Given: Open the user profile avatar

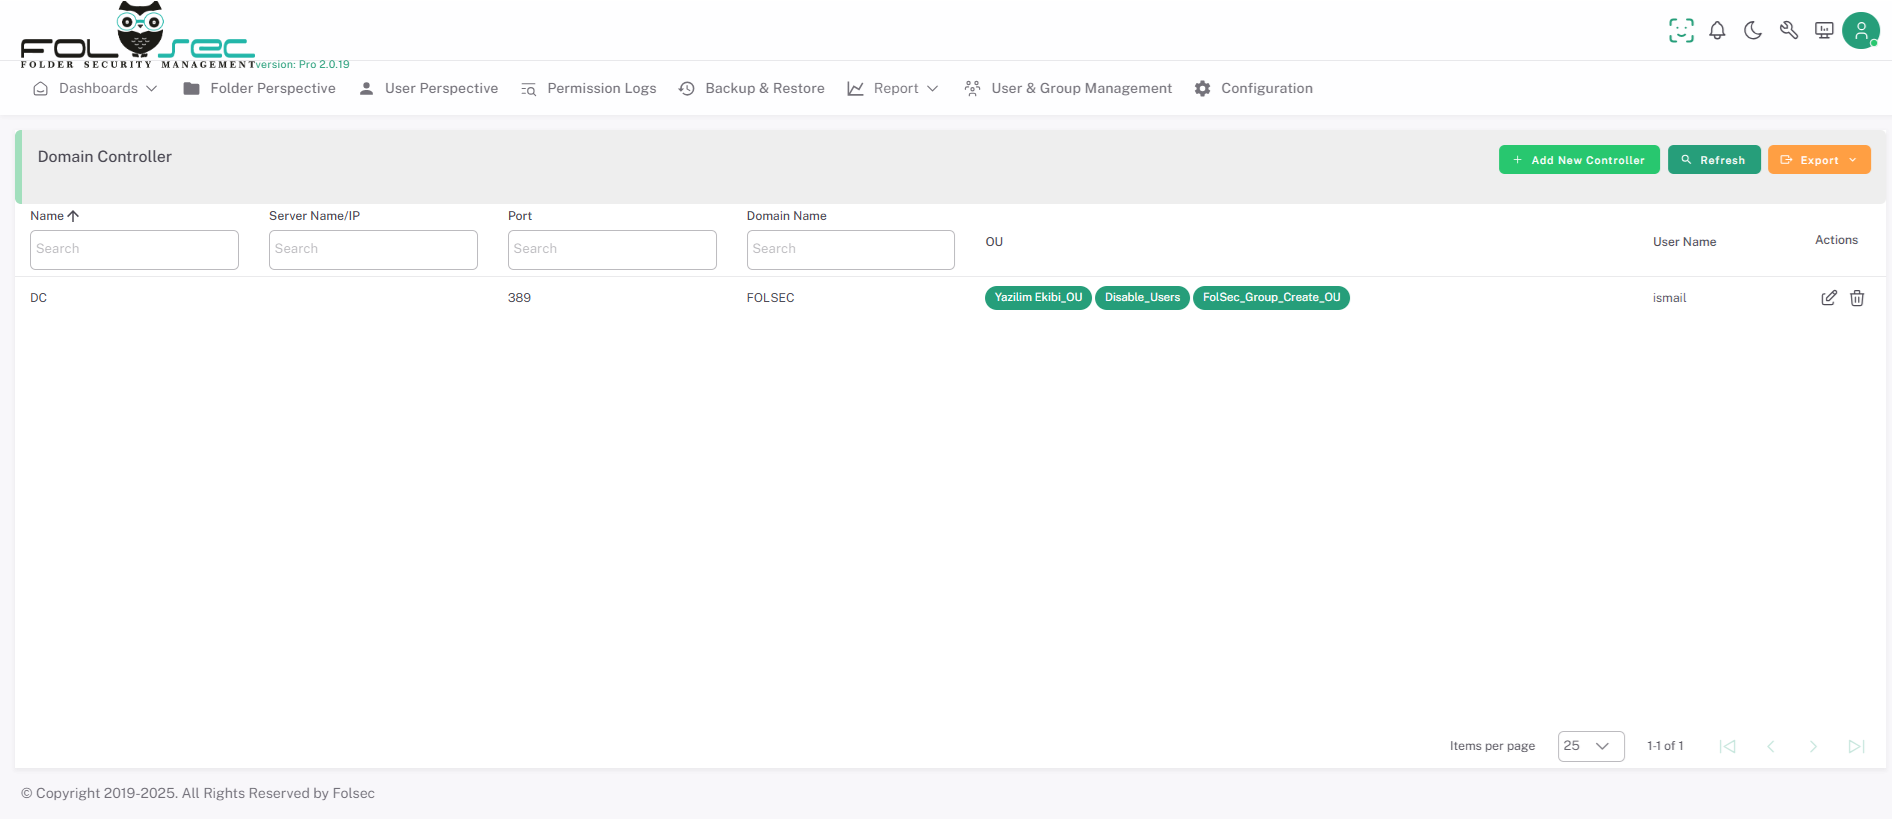Looking at the screenshot, I should point(1860,31).
